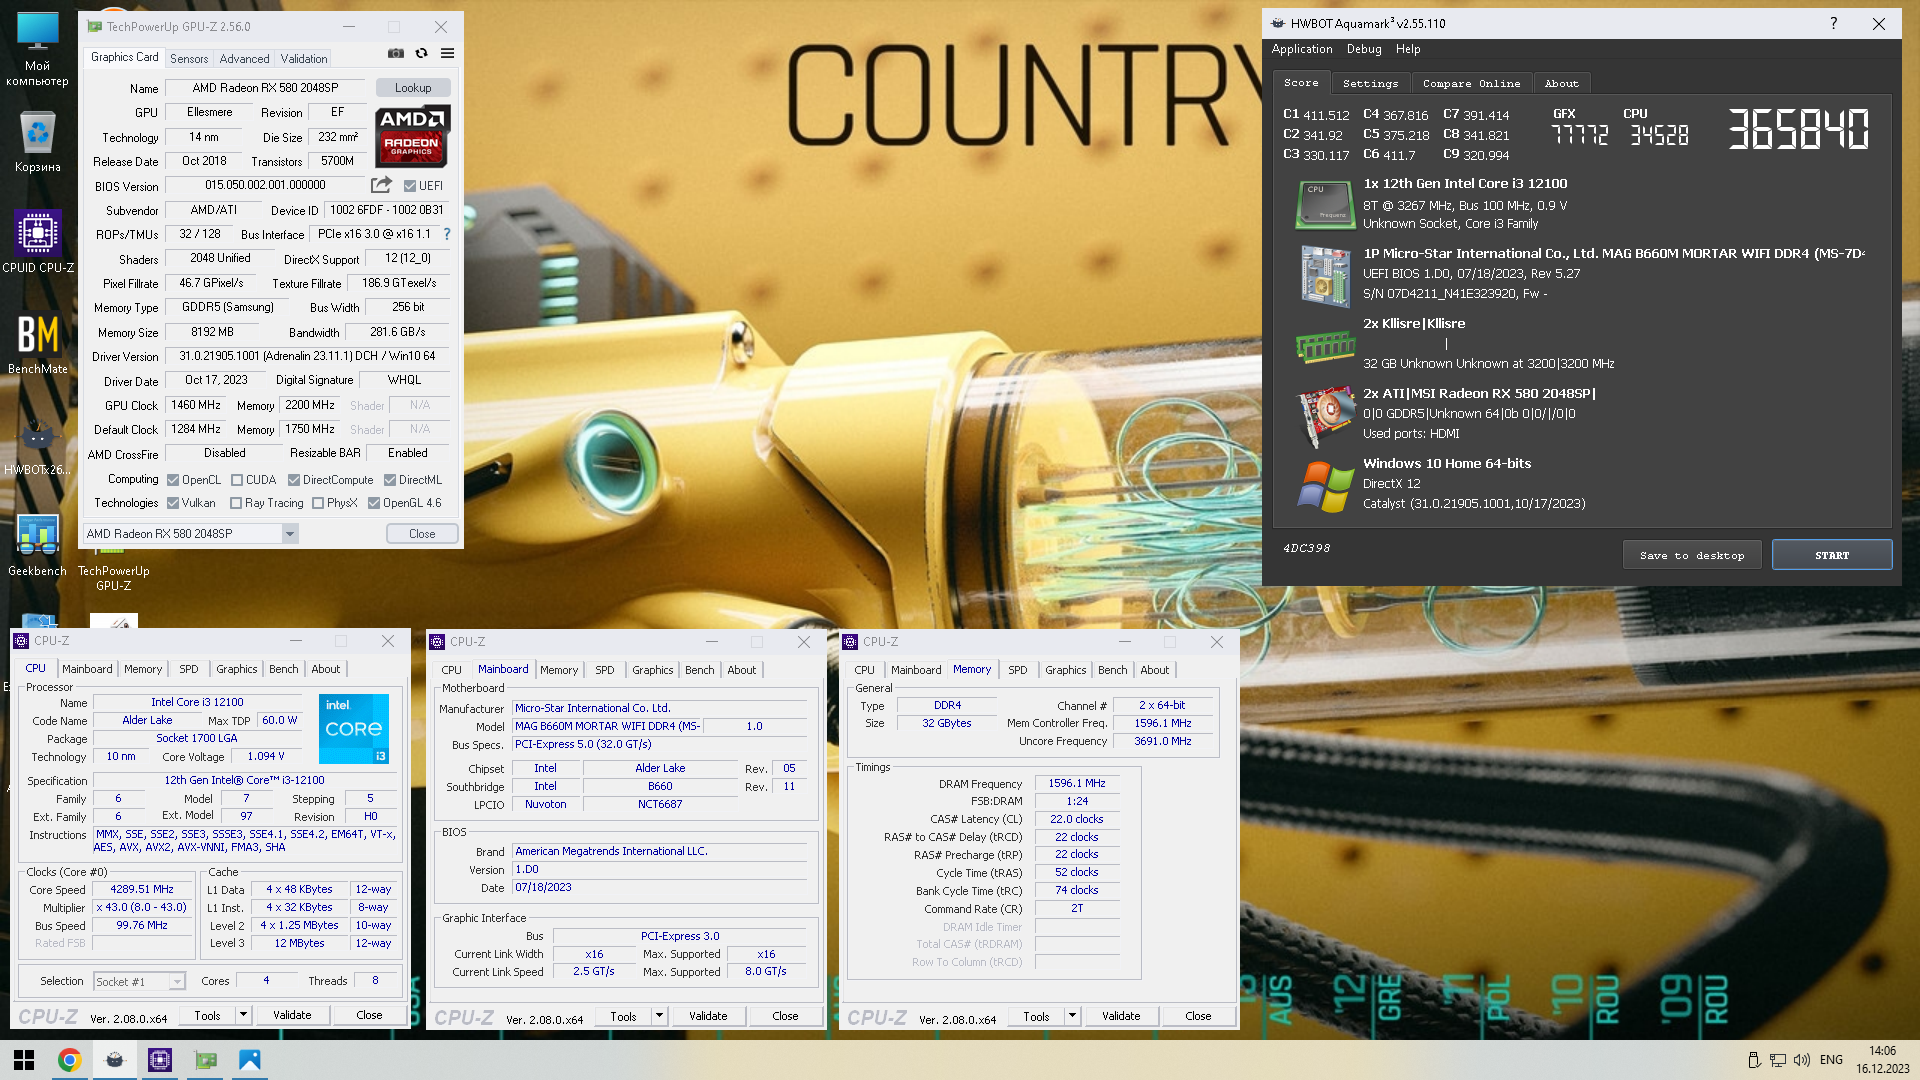Image resolution: width=1920 pixels, height=1080 pixels.
Task: Toggle the OpenCL checkbox
Action: 173,480
